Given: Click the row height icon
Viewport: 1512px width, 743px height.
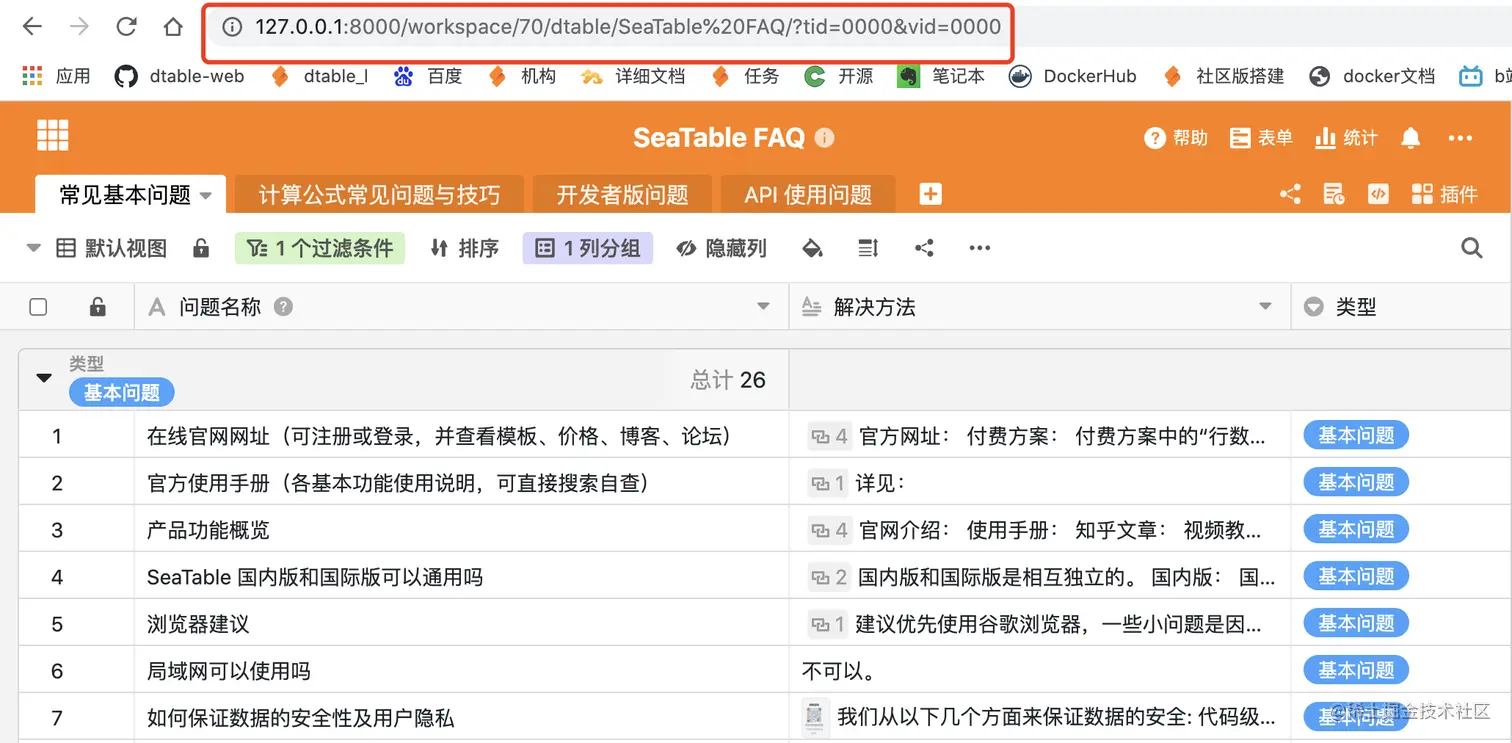Looking at the screenshot, I should pyautogui.click(x=868, y=248).
